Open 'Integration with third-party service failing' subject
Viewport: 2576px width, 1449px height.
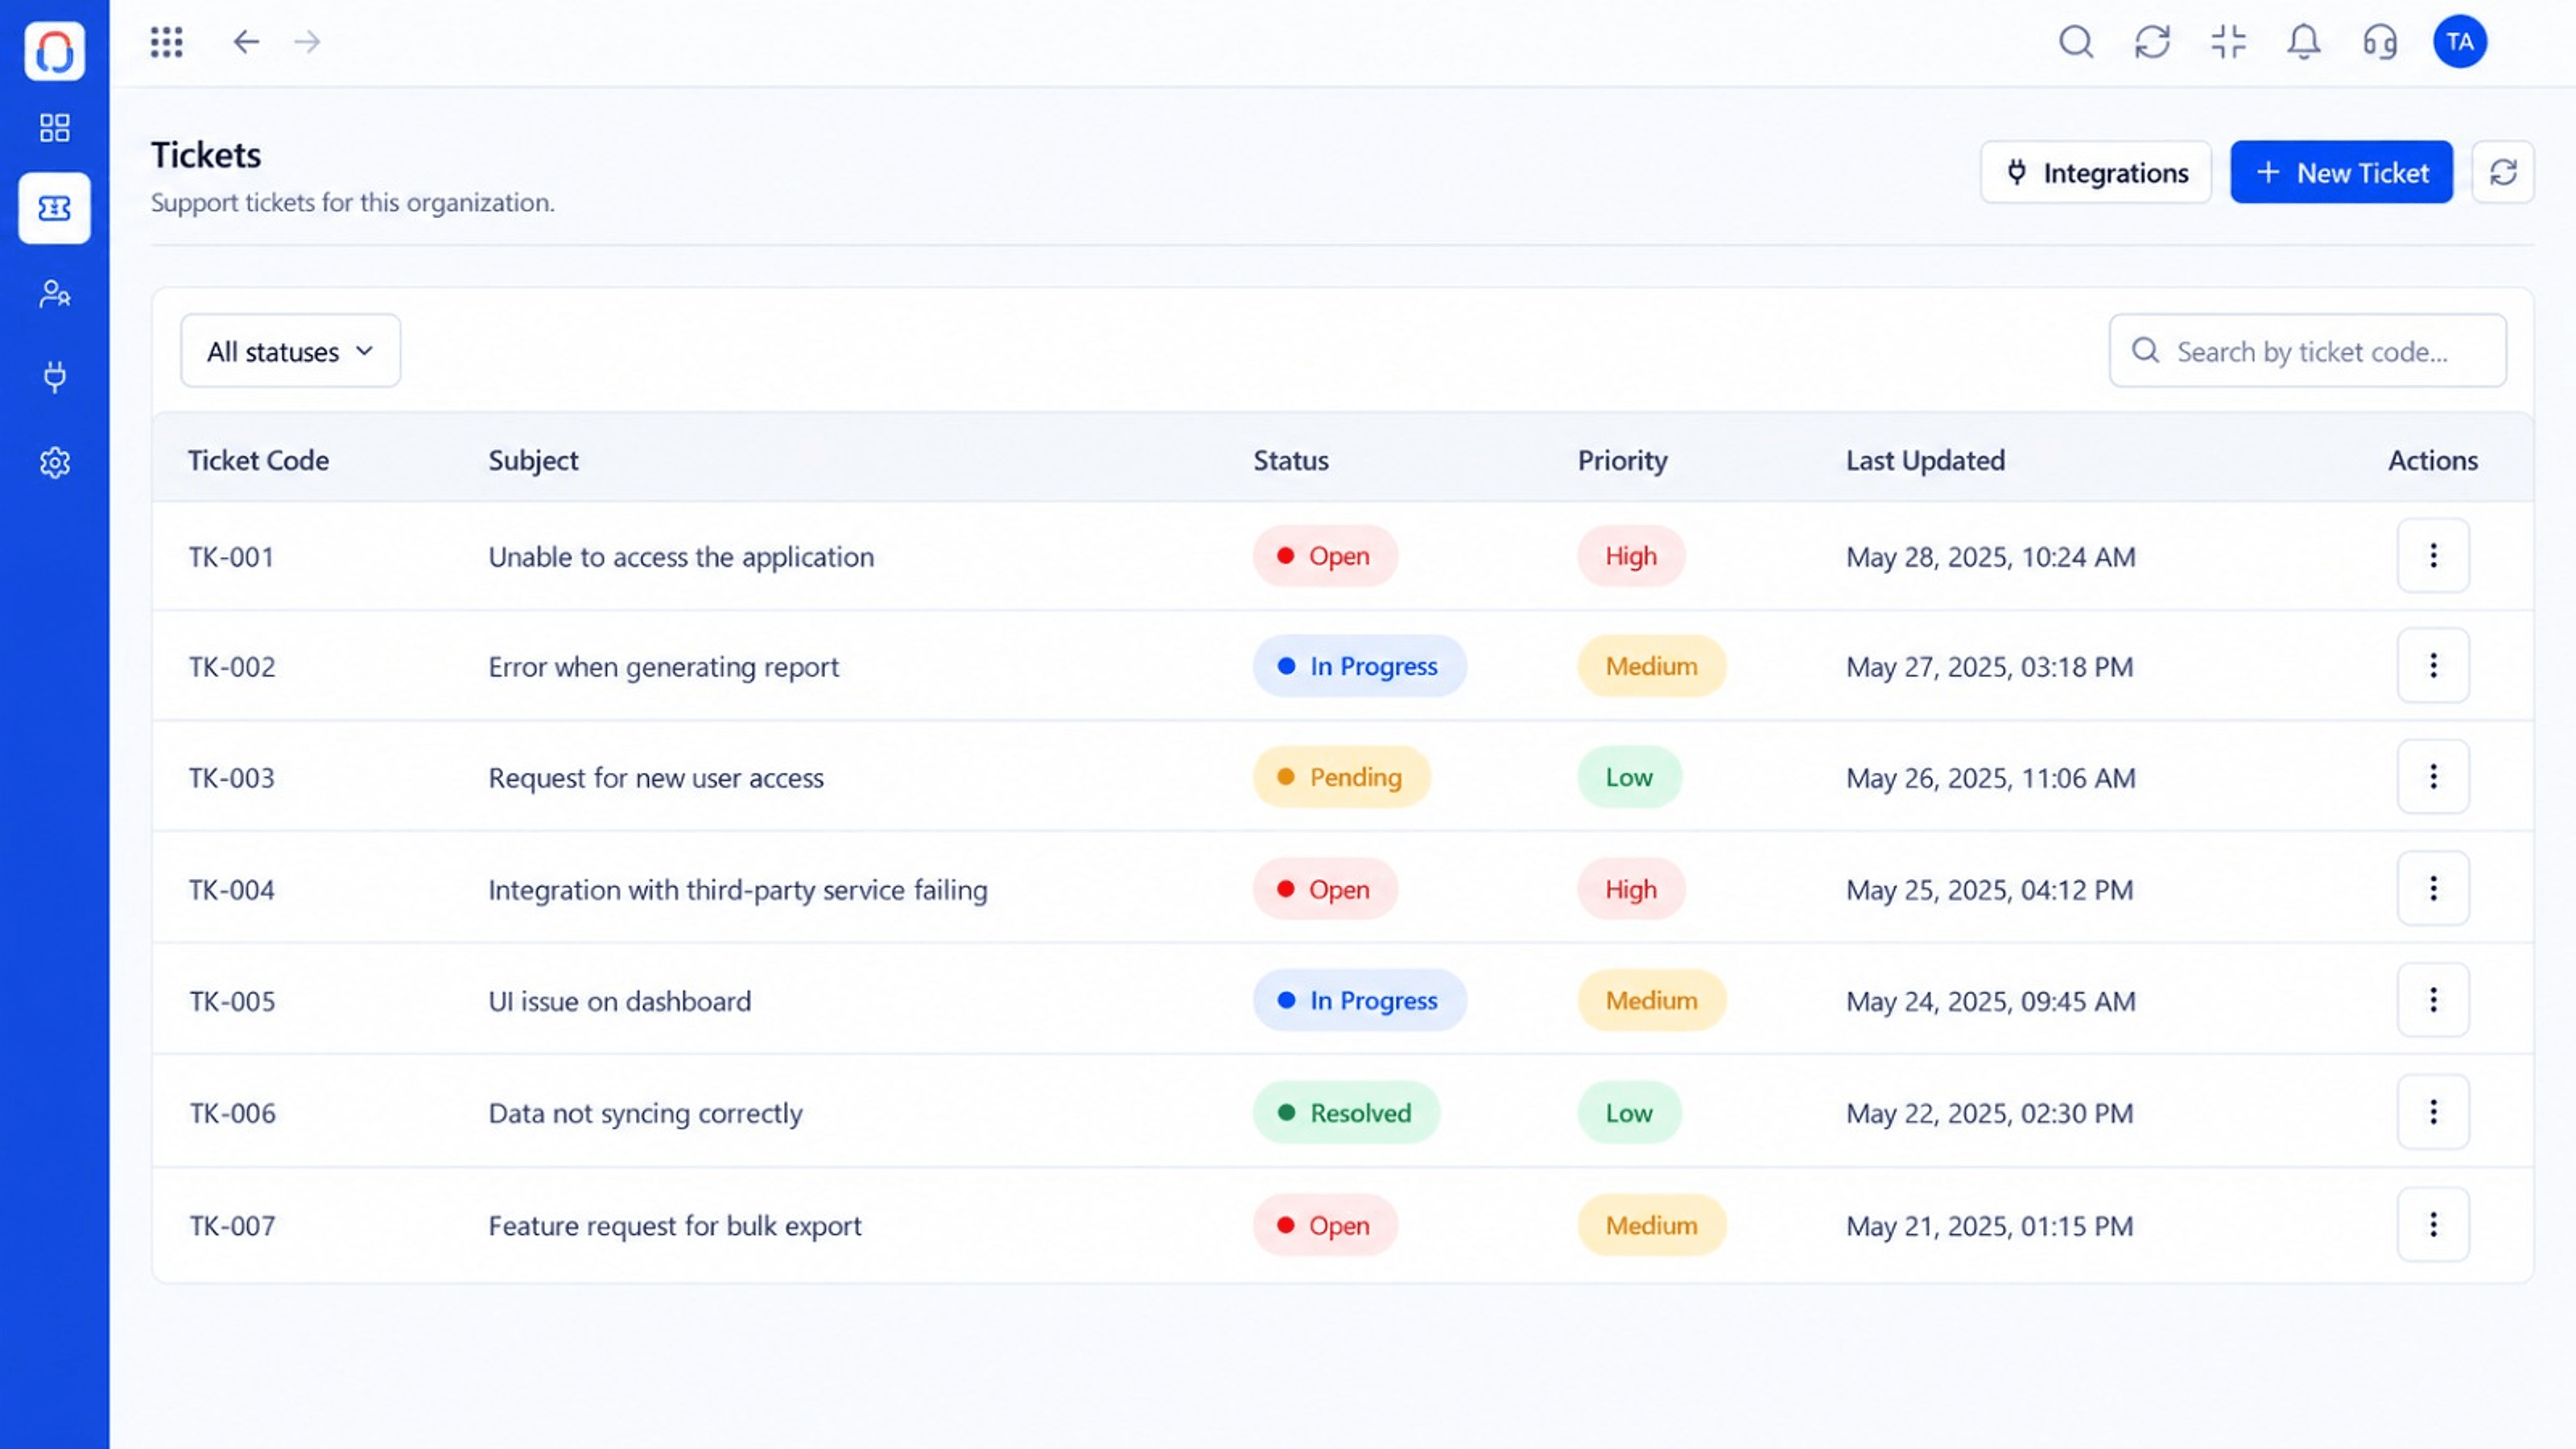tap(737, 889)
